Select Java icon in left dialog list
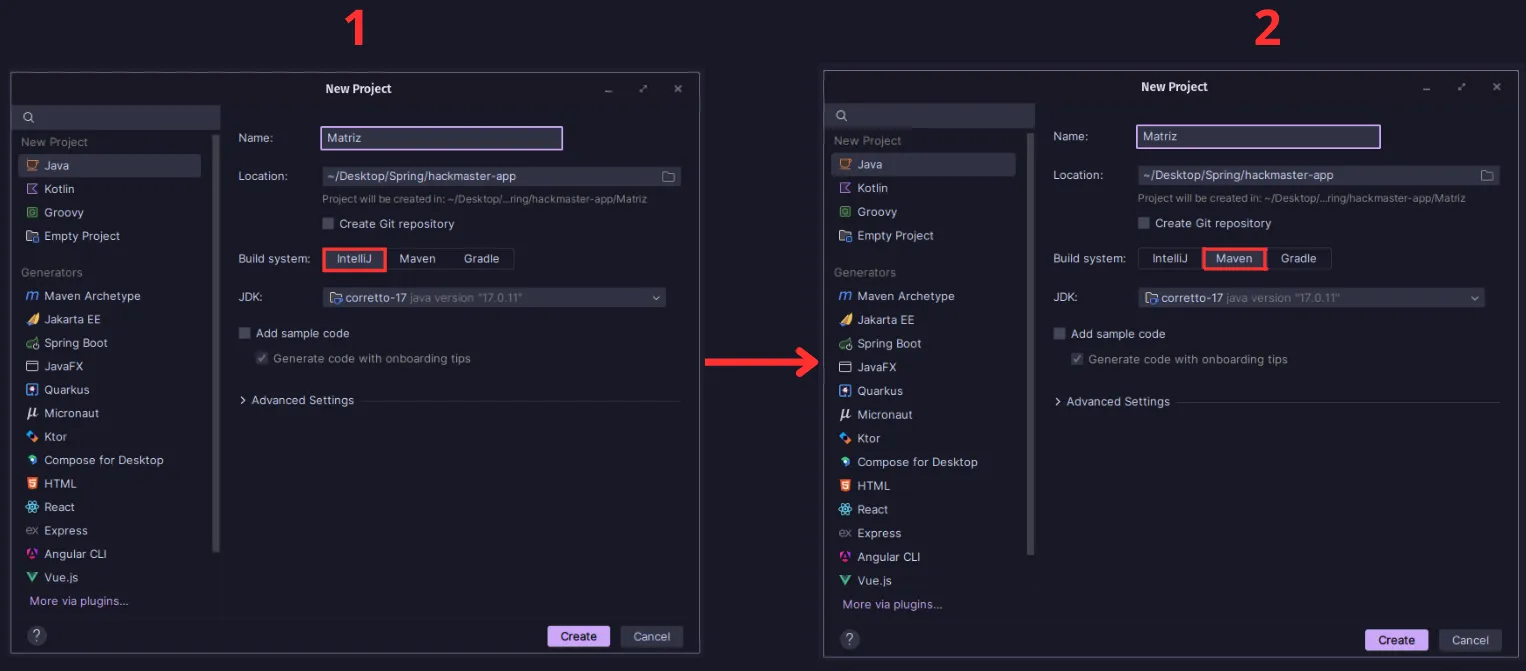Image resolution: width=1526 pixels, height=671 pixels. pos(32,166)
